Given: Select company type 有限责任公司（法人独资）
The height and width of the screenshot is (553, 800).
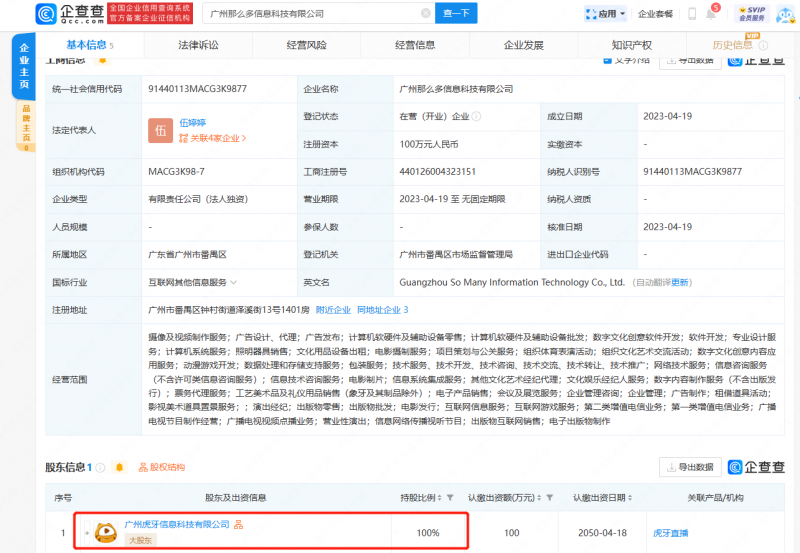Looking at the screenshot, I should point(198,199).
